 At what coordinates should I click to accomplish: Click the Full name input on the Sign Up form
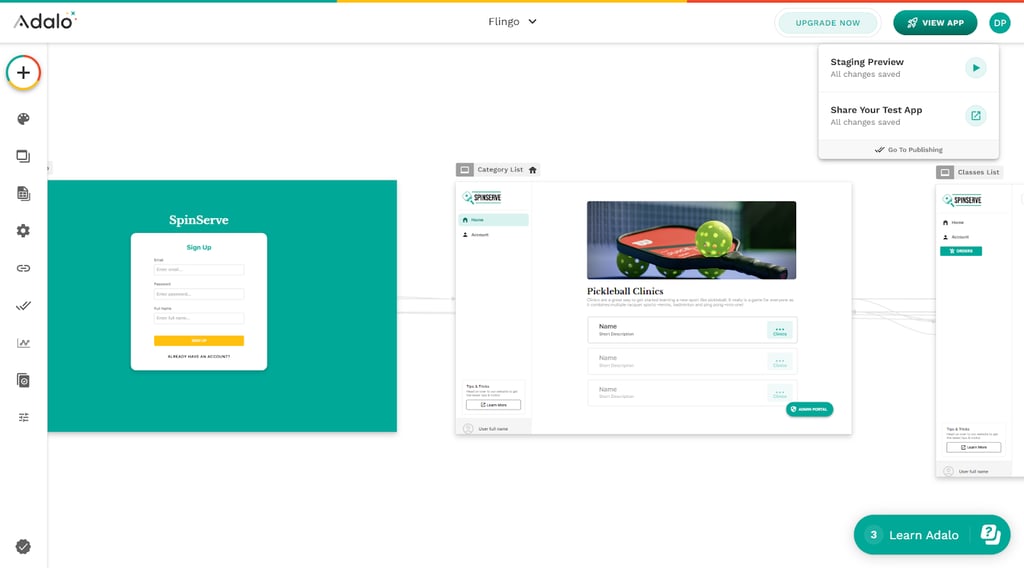pyautogui.click(x=199, y=318)
